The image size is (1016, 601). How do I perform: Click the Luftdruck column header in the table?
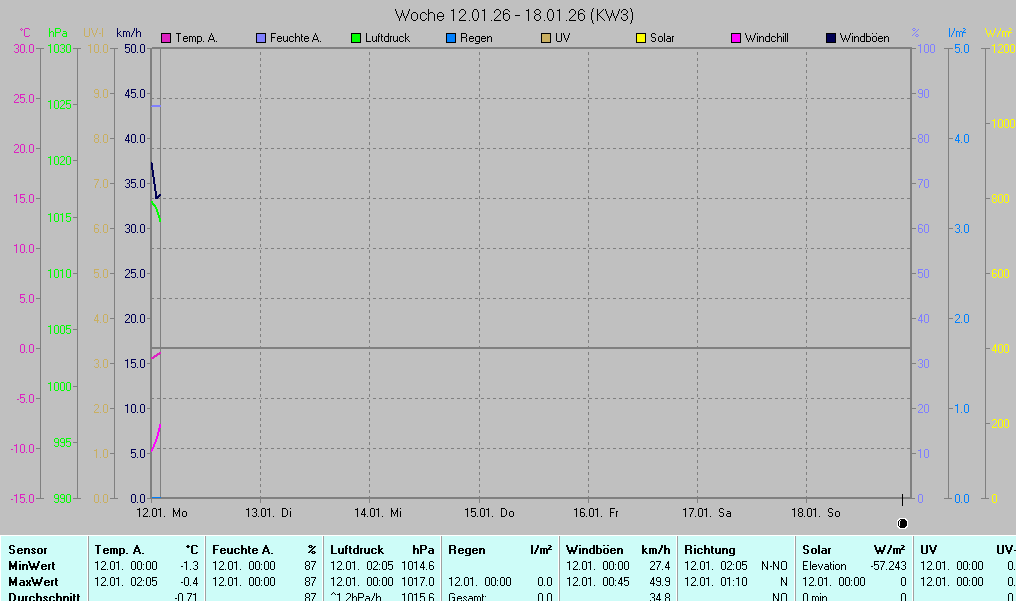357,550
